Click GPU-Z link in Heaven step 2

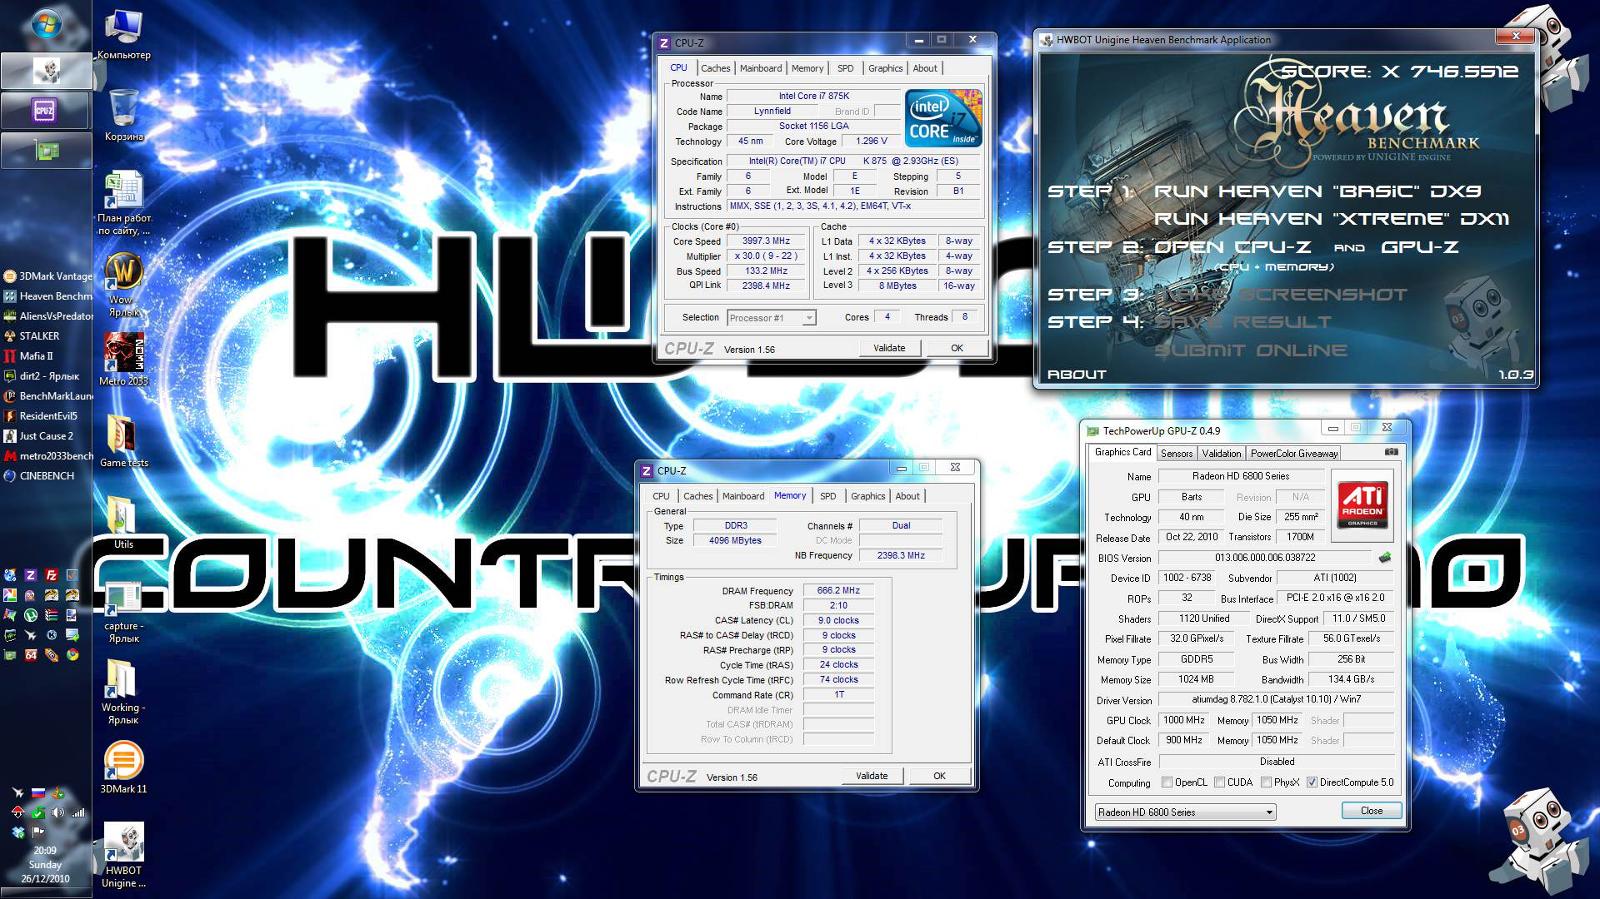click(1420, 247)
